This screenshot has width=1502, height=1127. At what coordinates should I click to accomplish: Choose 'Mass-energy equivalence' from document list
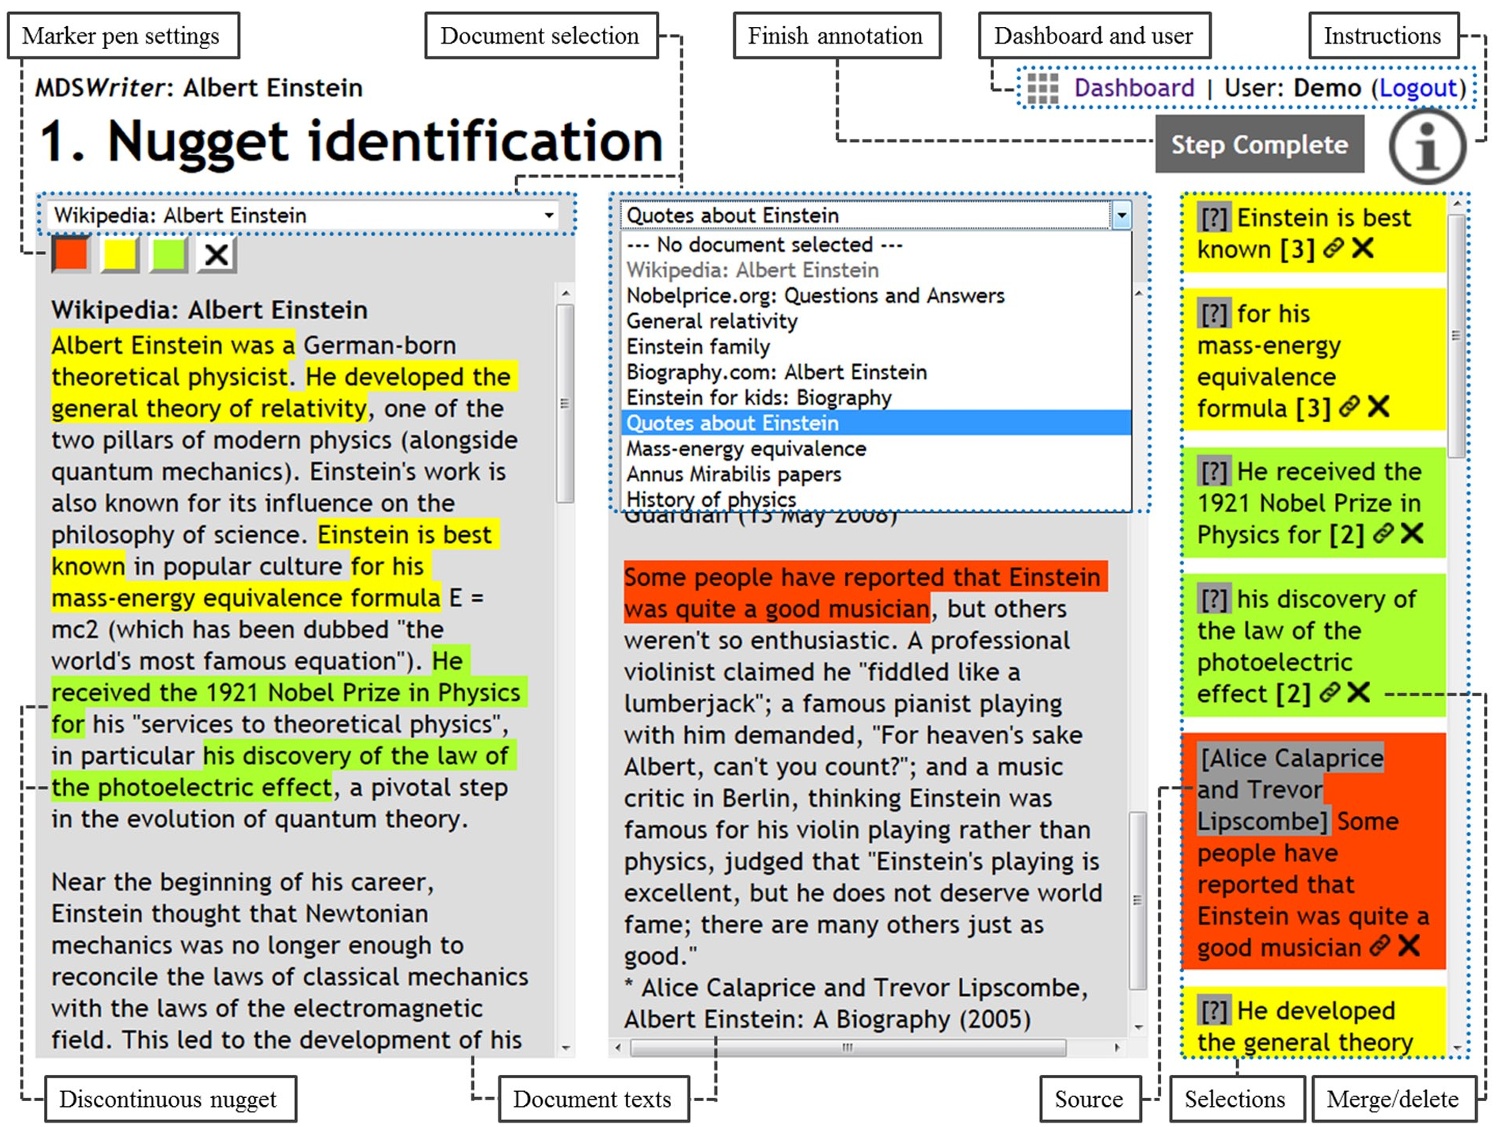tap(746, 449)
